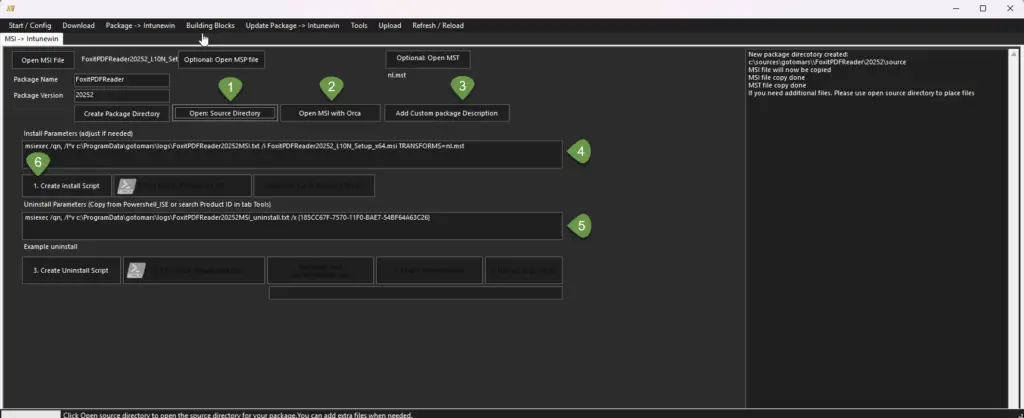Click the Package Version field showing 20252
1024x418 pixels.
tap(121, 95)
